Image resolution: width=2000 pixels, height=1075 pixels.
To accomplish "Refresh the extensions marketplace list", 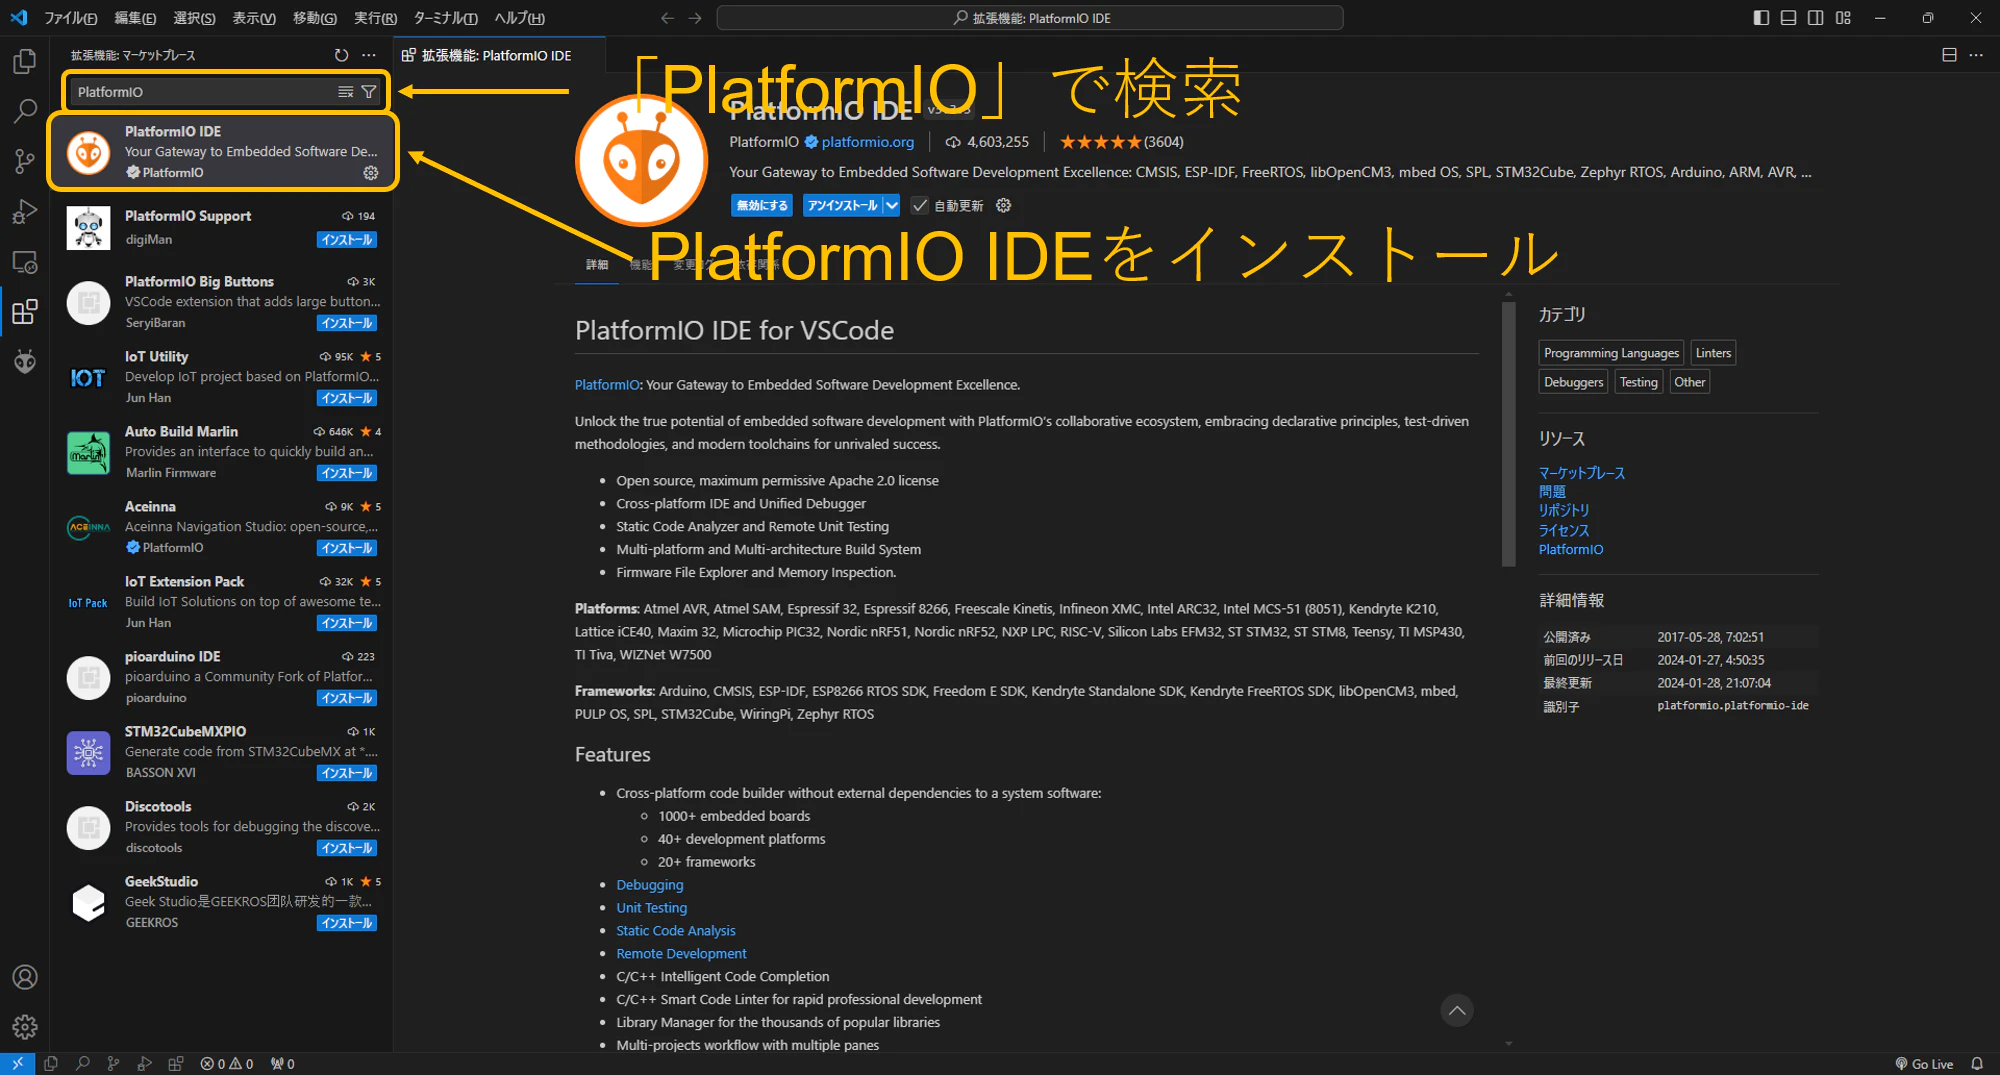I will tap(342, 55).
